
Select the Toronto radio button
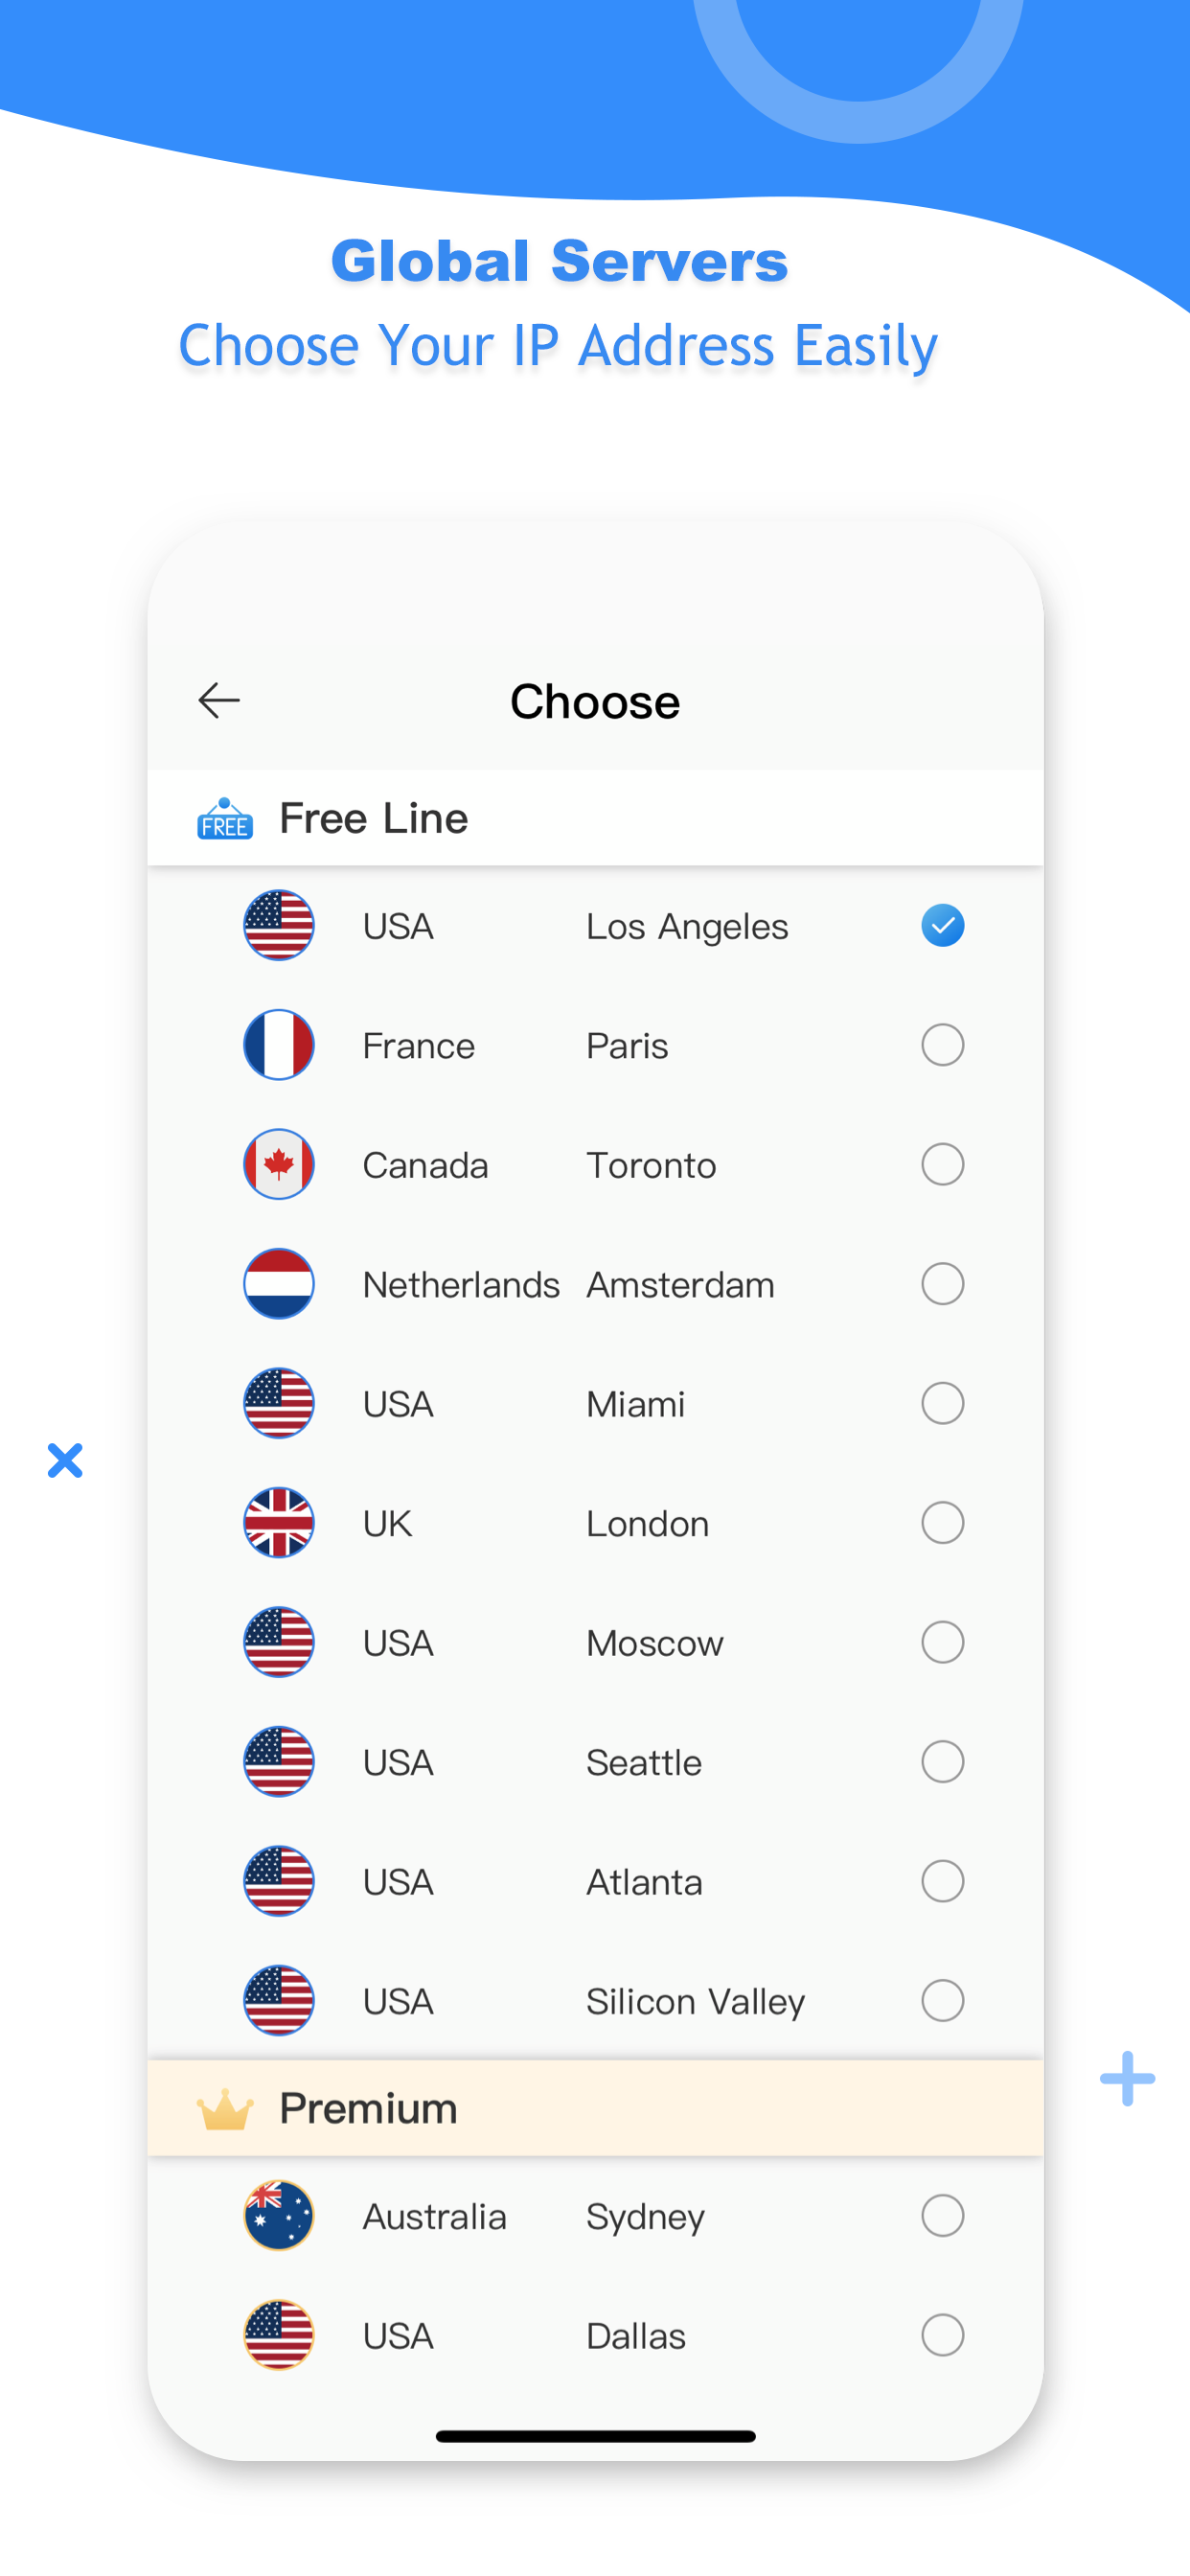tap(942, 1164)
